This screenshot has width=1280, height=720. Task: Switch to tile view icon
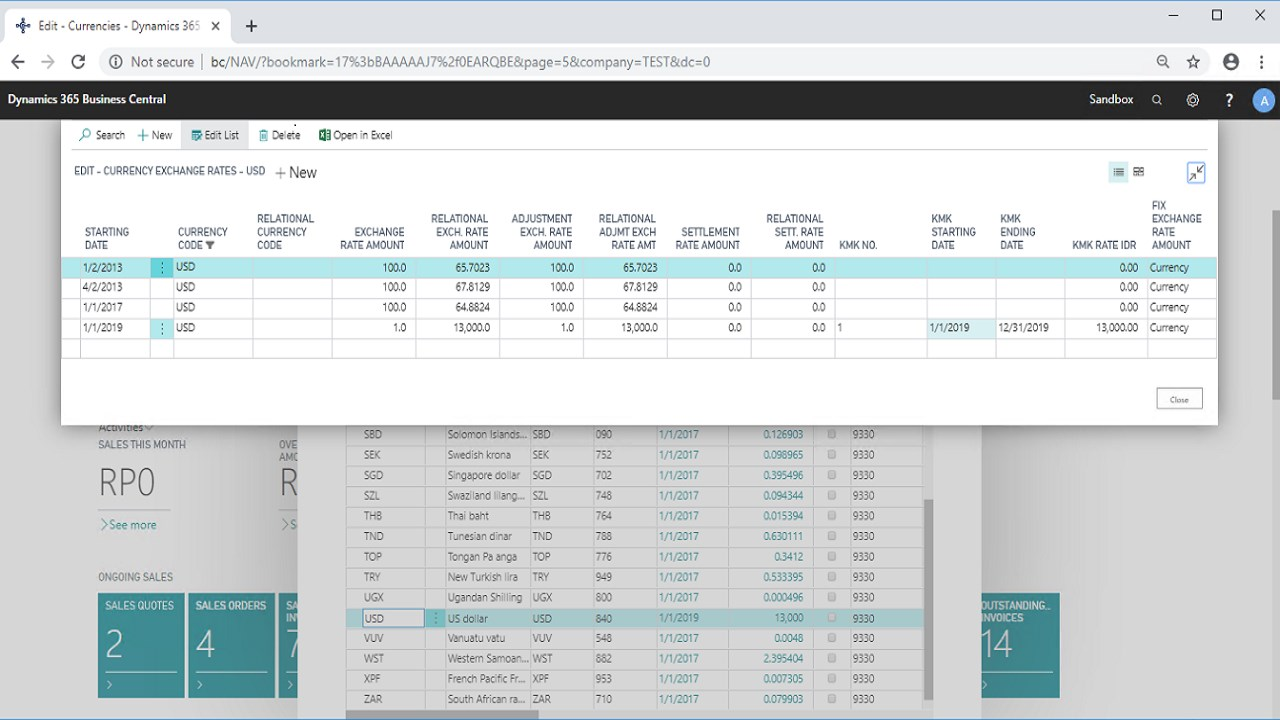pos(1138,172)
